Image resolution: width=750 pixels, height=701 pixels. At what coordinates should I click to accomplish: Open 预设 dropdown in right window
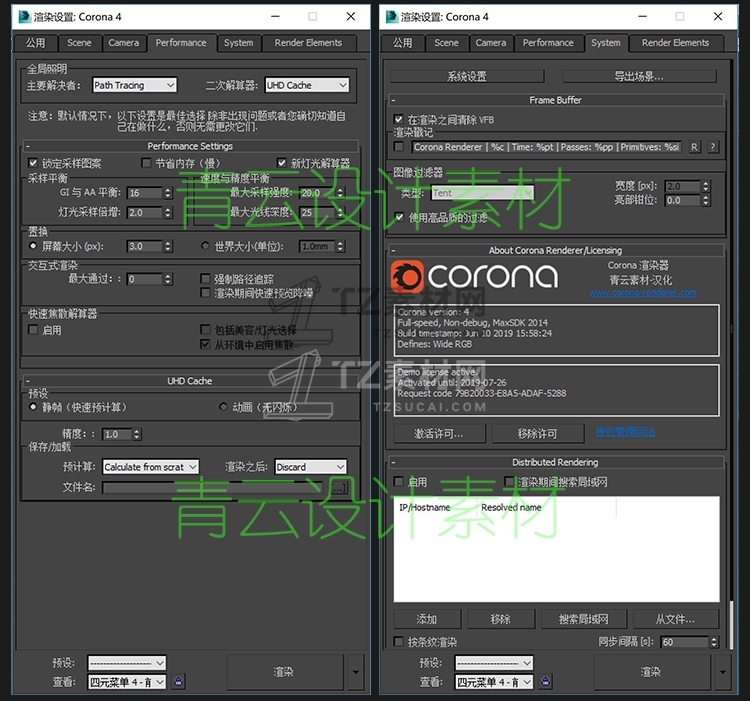point(494,663)
